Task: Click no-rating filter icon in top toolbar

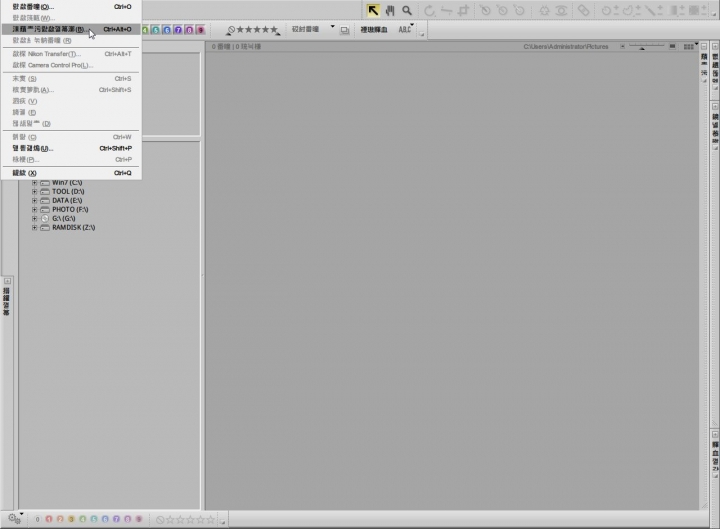Action: (231, 30)
